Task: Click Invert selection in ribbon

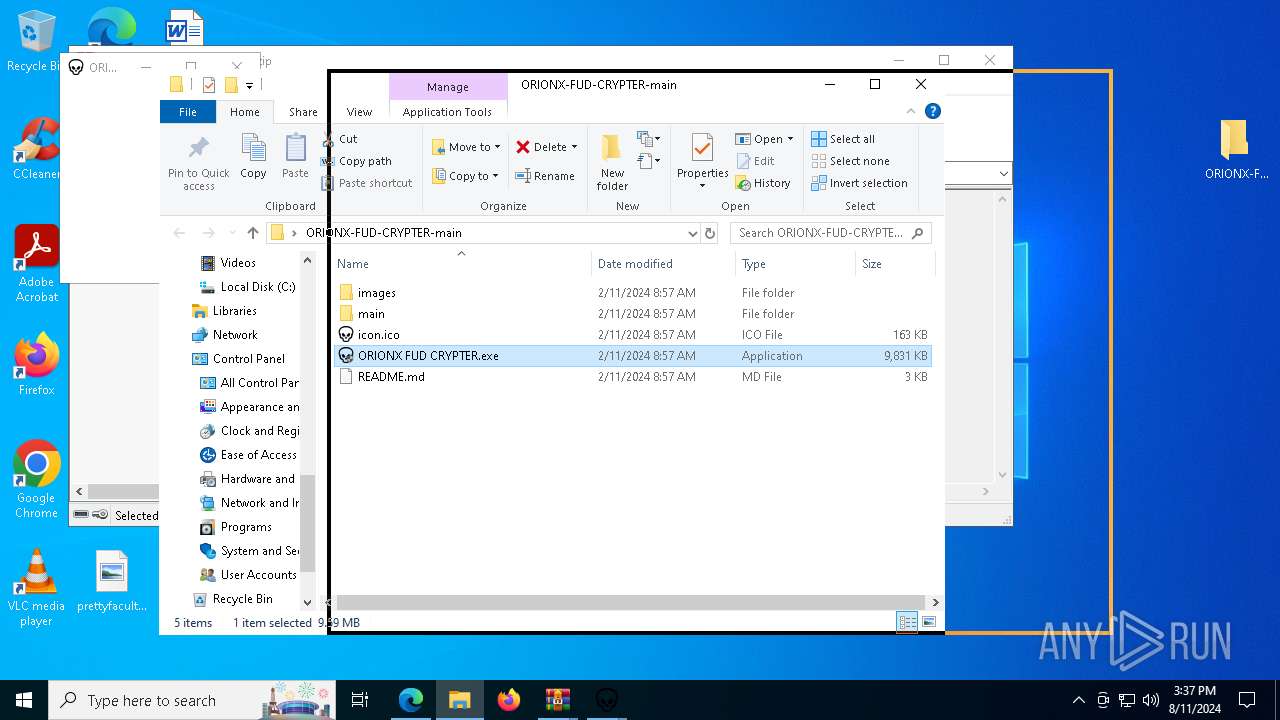Action: pos(859,183)
